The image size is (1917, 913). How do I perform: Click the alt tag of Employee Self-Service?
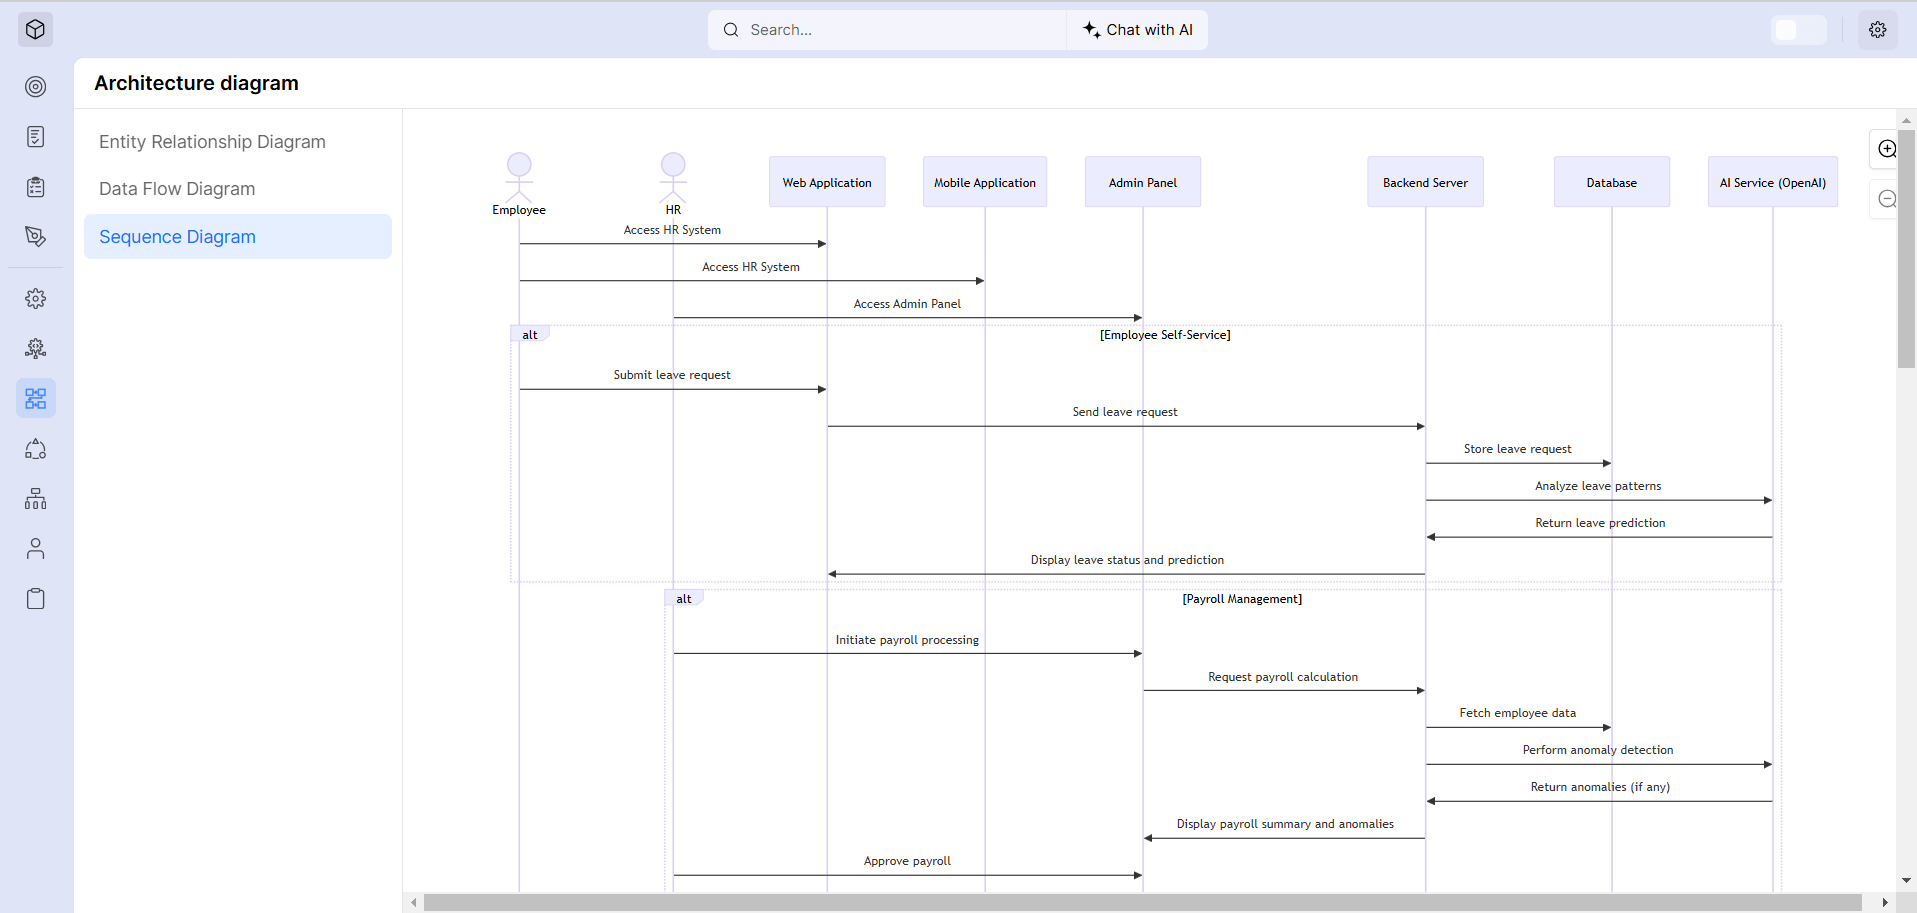click(x=530, y=335)
